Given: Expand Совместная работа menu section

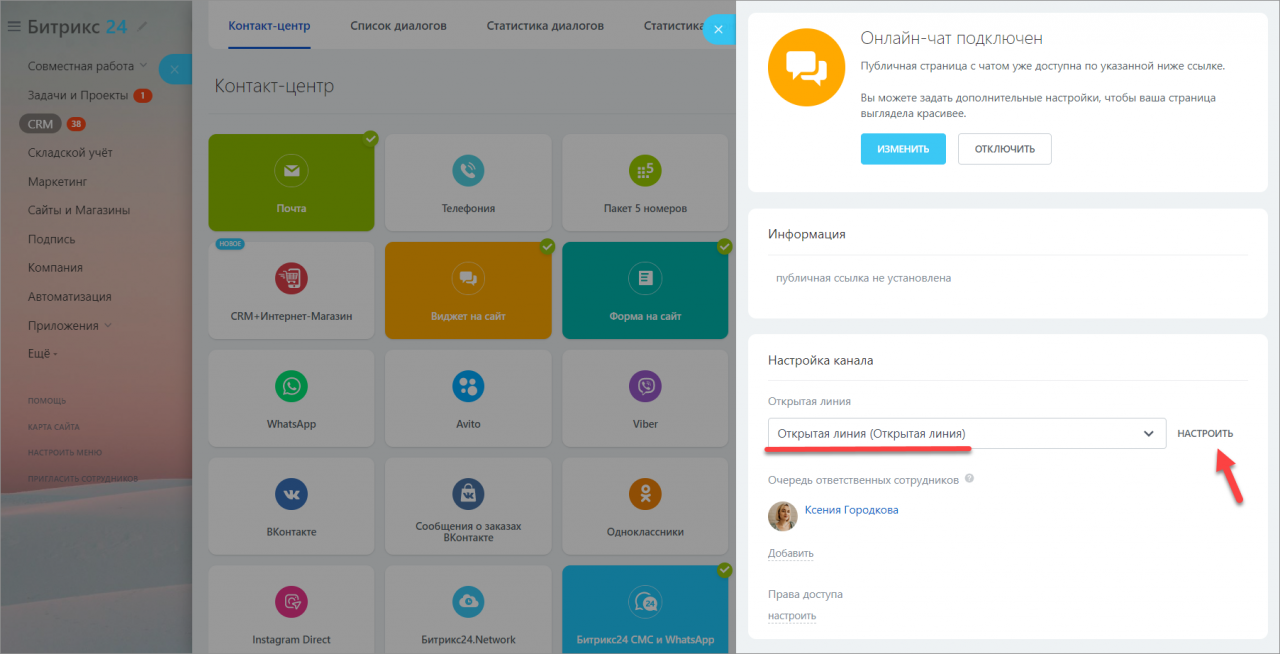Looking at the screenshot, I should click(88, 66).
